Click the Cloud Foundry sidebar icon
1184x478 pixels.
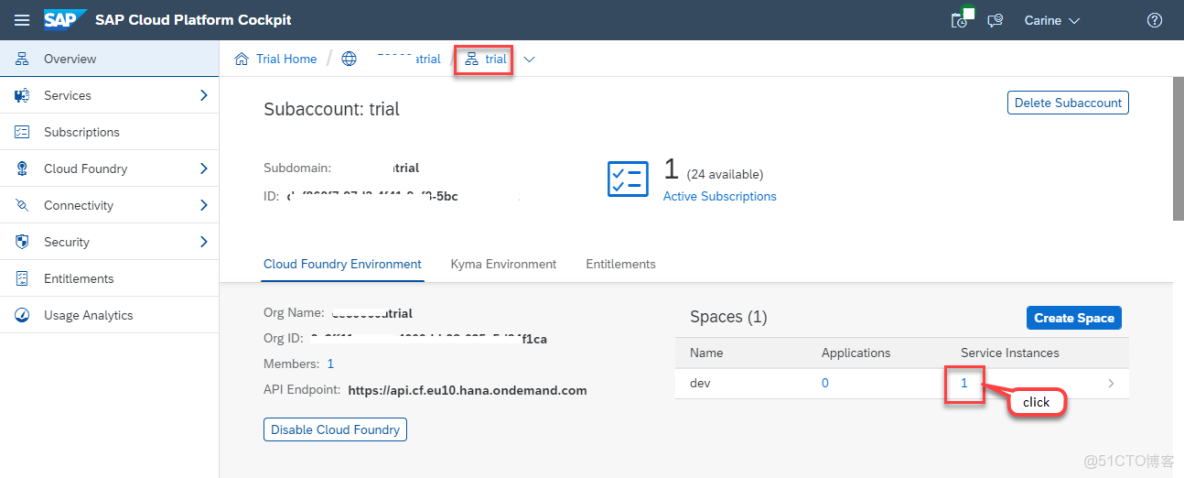point(22,168)
